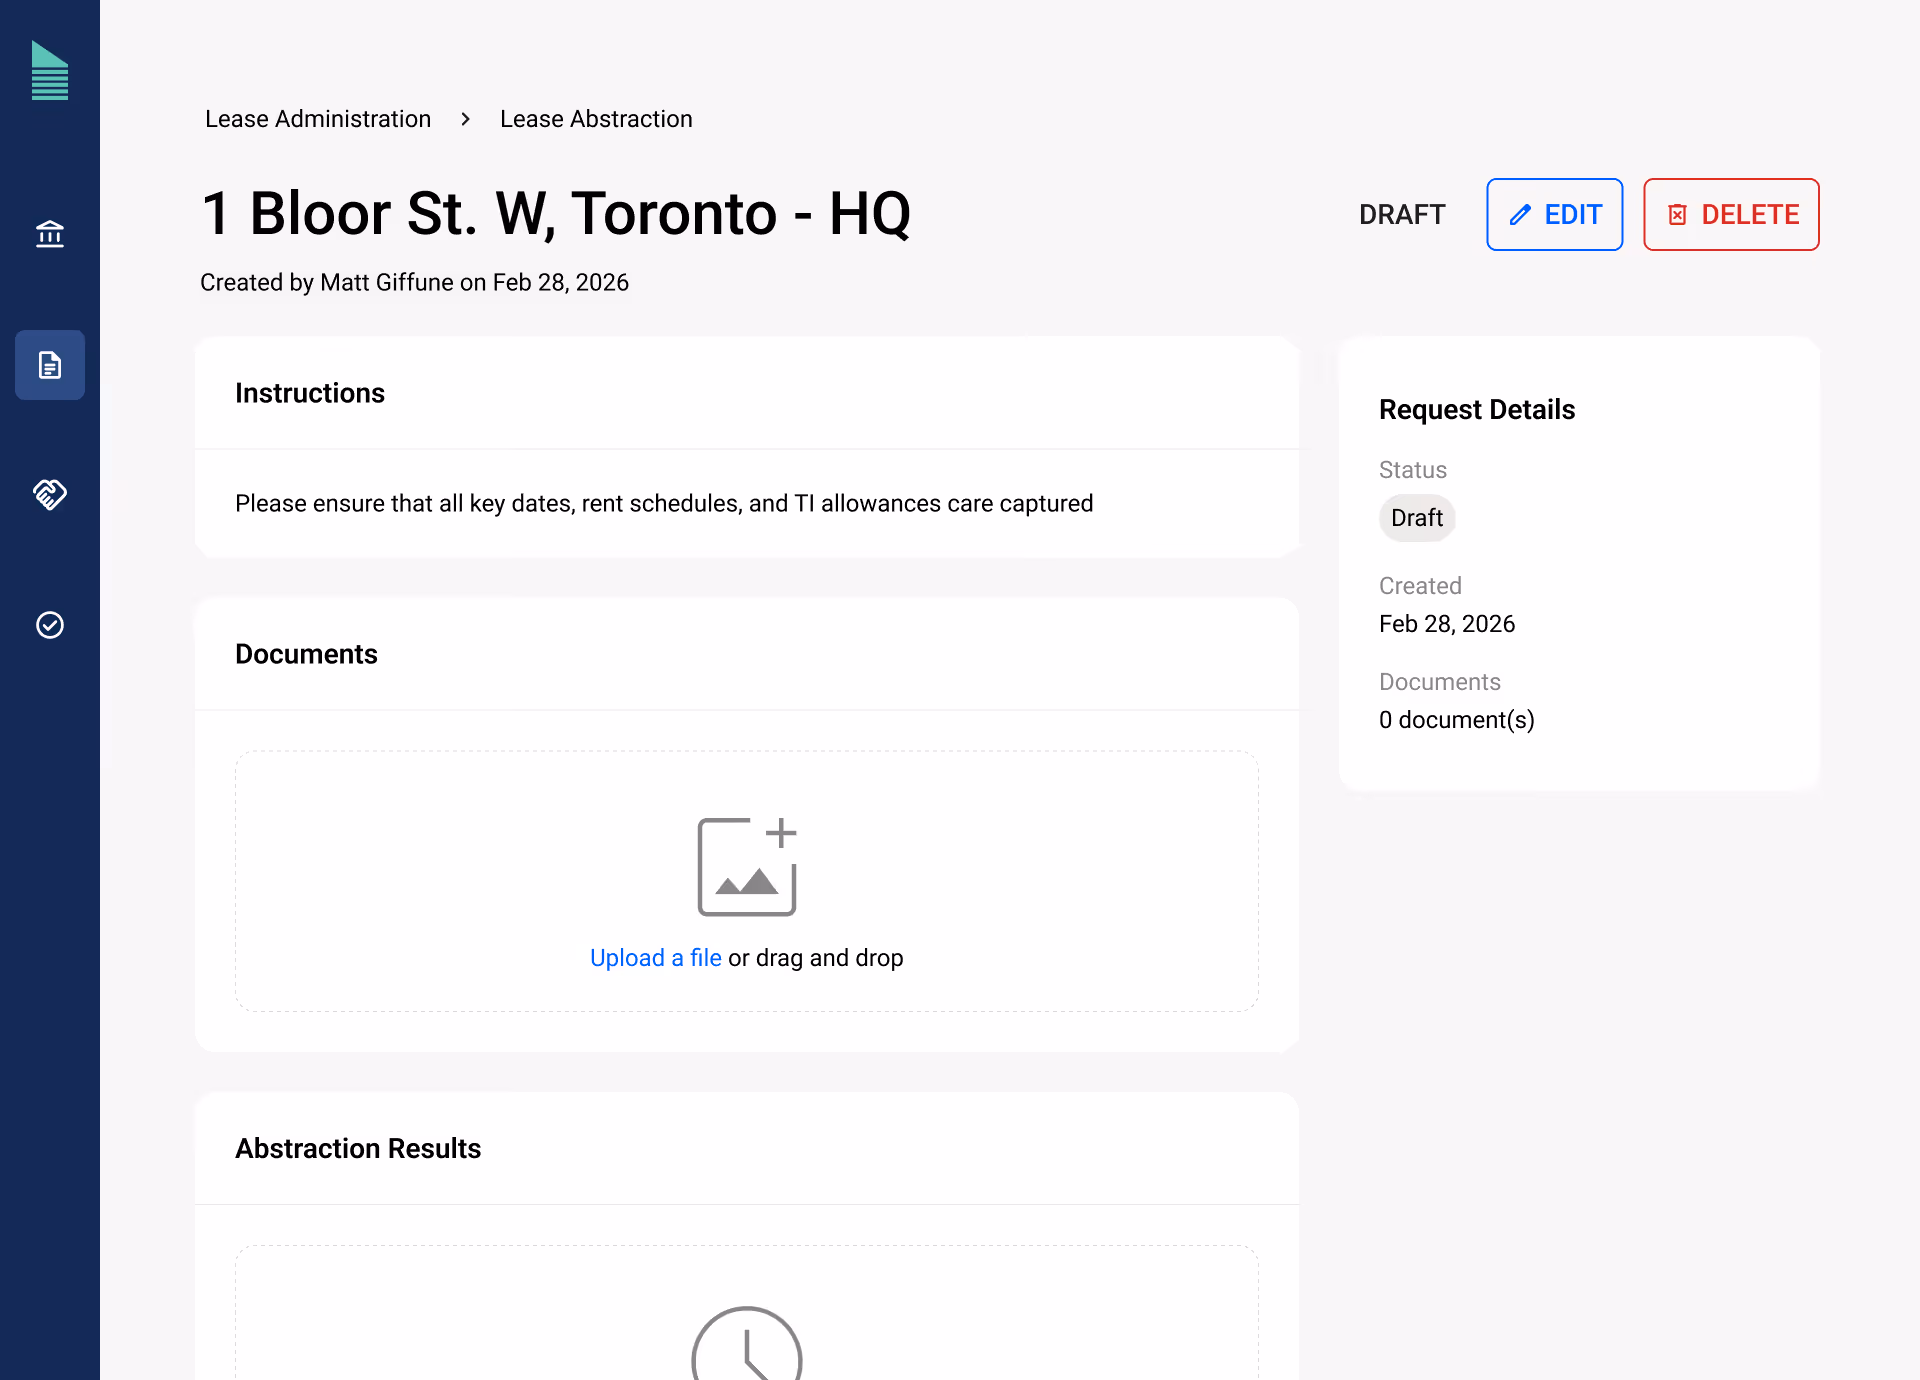Click the Feb 28, 2026 created date value

click(1447, 624)
